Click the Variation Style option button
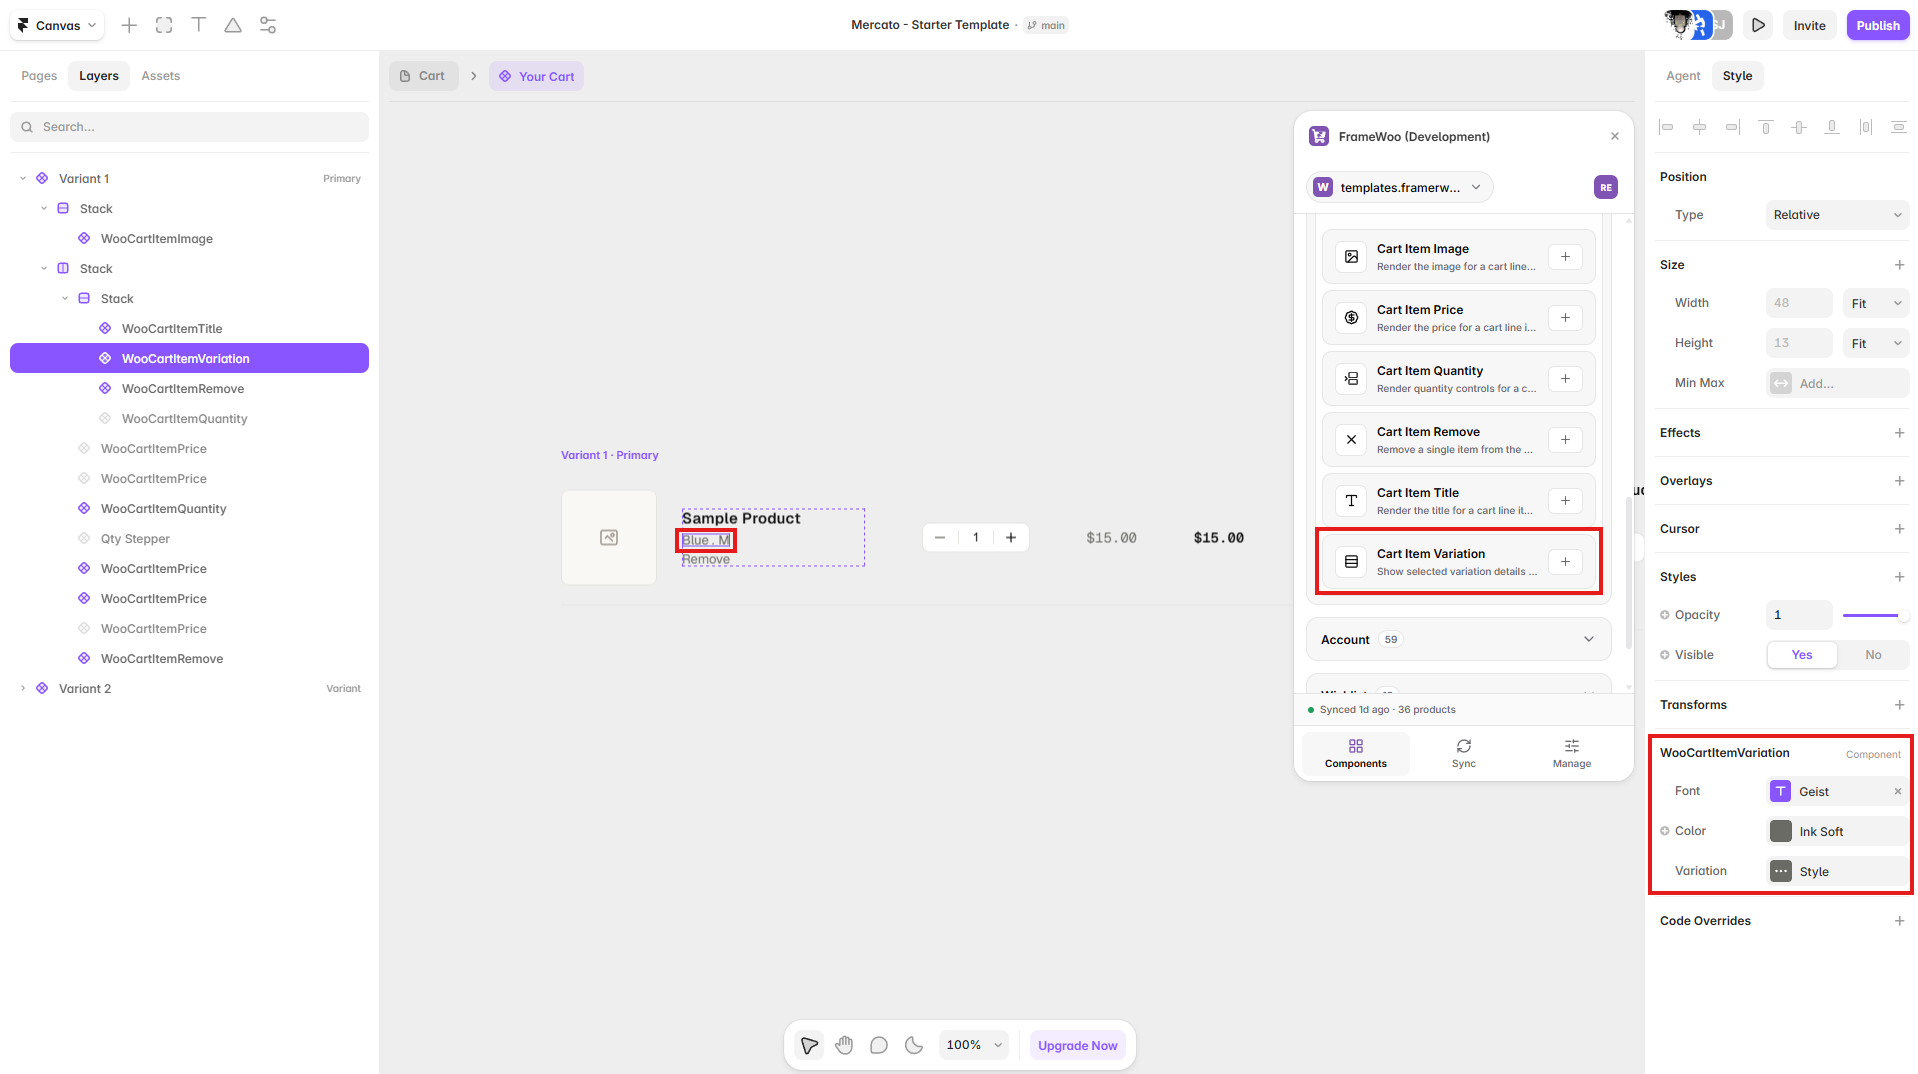 coord(1837,871)
